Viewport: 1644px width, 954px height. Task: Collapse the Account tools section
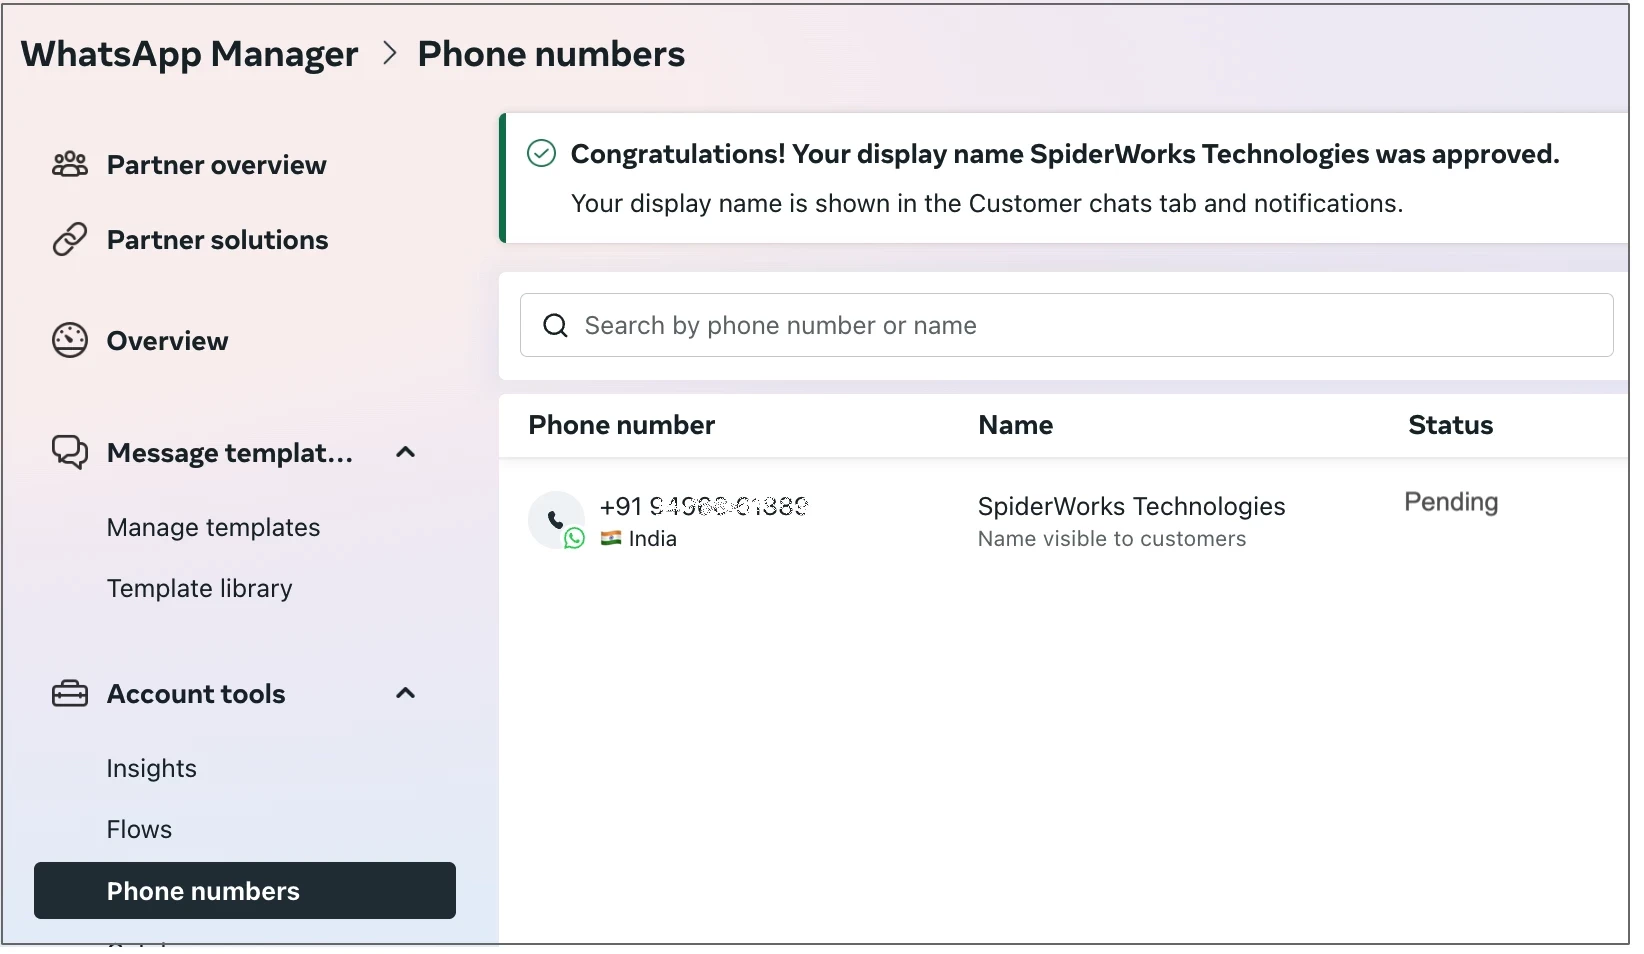(x=404, y=693)
